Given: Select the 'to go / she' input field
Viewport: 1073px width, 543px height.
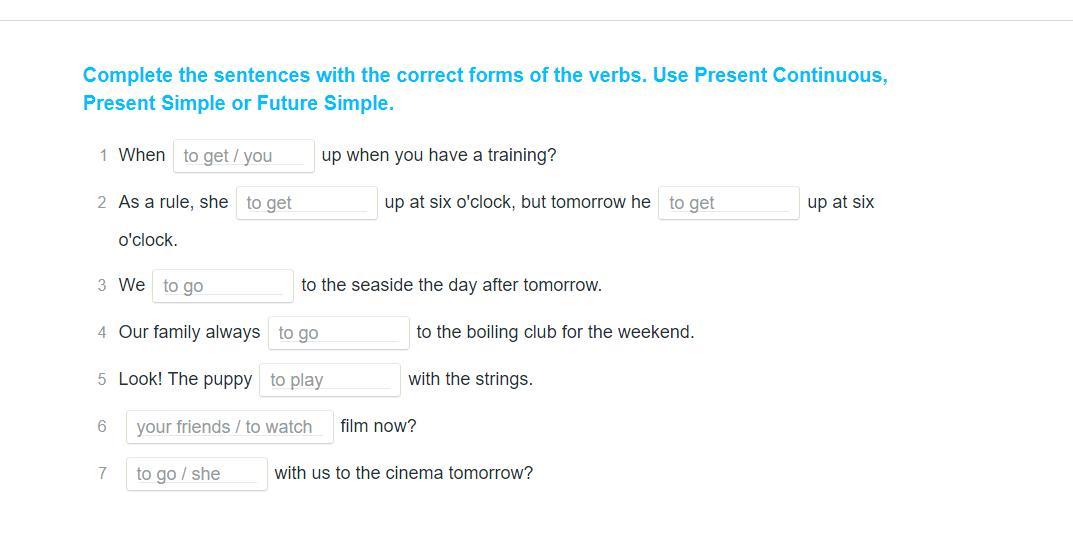Looking at the screenshot, I should pyautogui.click(x=196, y=474).
